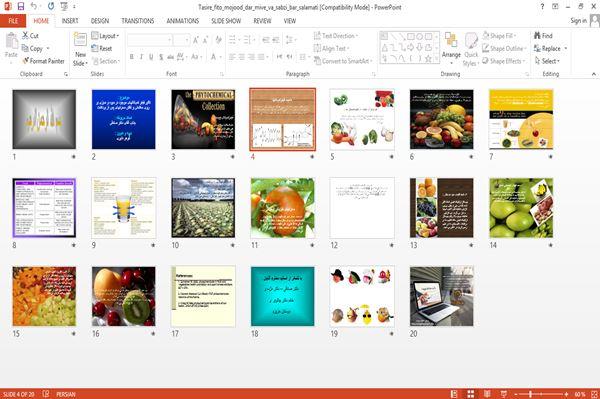Open the Text Direction dropdown
Viewport: 600px width, 399px height.
(x=336, y=36)
